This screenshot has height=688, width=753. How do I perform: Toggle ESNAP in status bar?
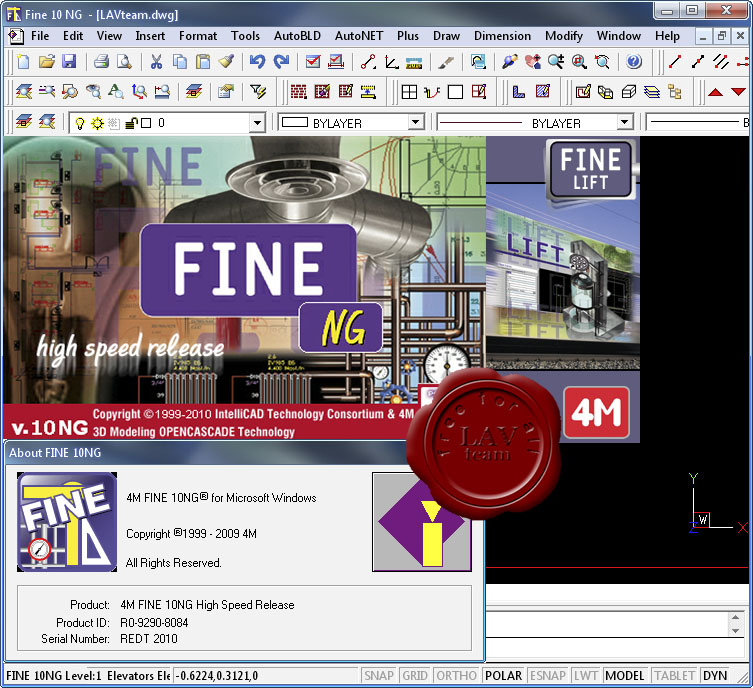(x=547, y=676)
